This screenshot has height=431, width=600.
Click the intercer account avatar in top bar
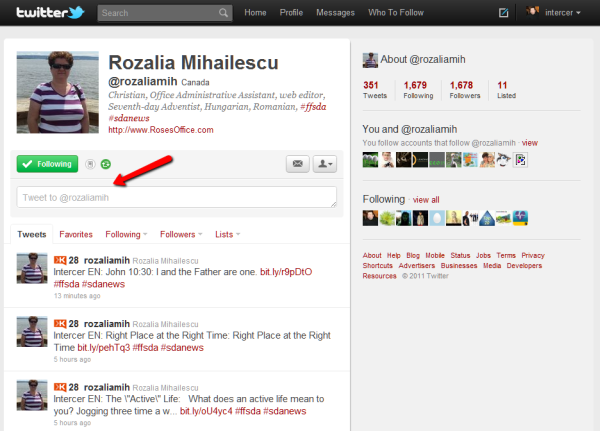point(532,12)
